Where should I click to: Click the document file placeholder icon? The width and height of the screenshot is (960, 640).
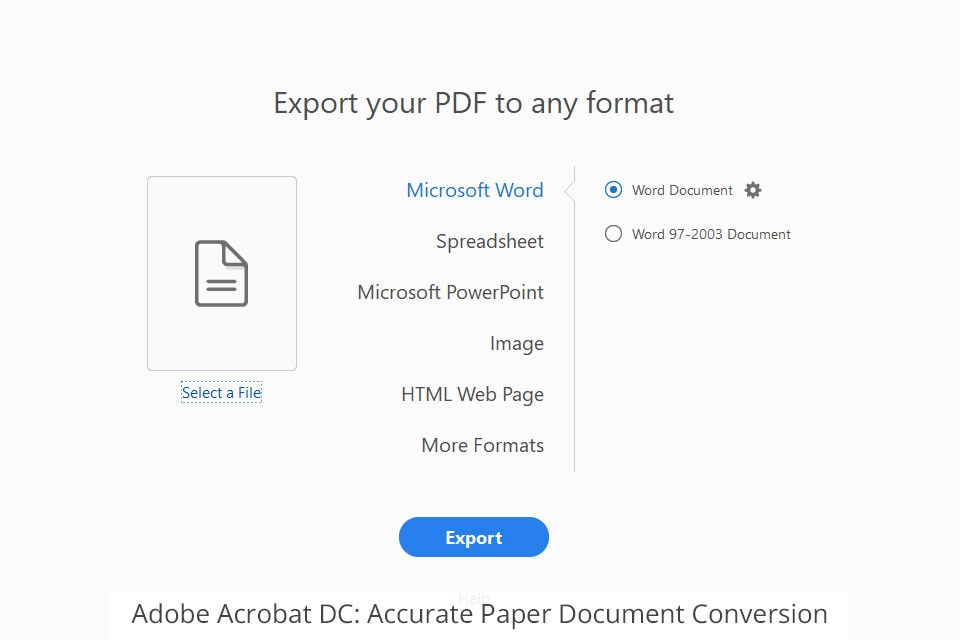pos(222,273)
